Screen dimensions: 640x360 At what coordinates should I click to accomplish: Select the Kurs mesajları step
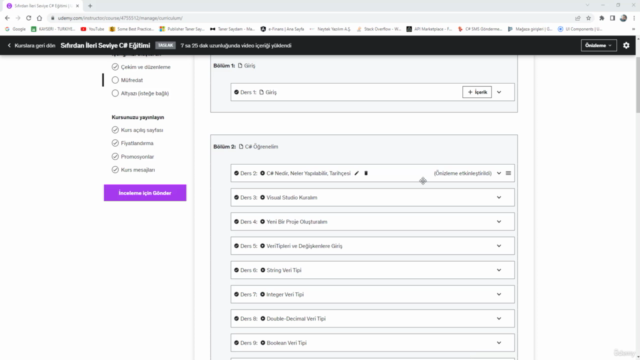133,170
